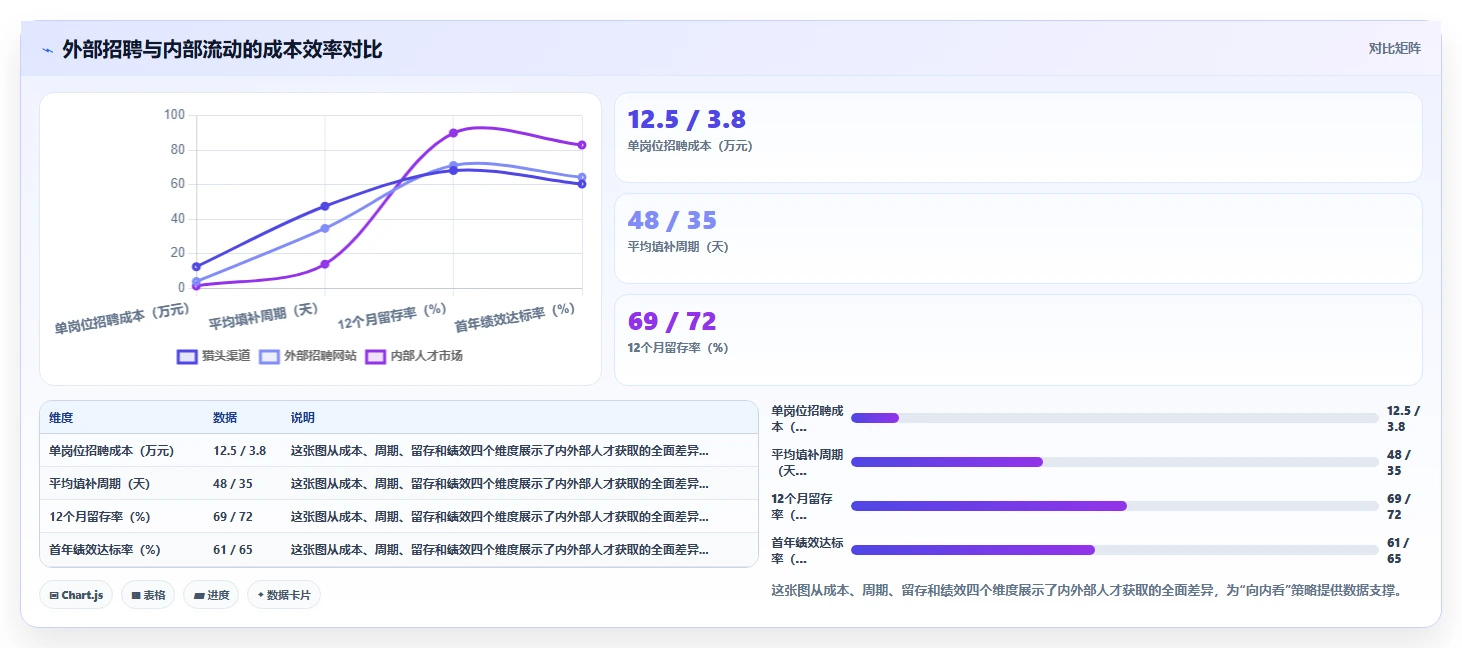The height and width of the screenshot is (648, 1462).
Task: Click the 69 / 72 stat card value
Action: coord(672,322)
